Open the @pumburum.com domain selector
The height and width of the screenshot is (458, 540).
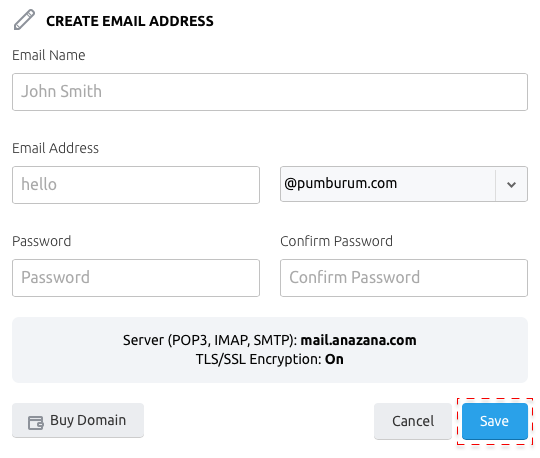click(x=404, y=184)
